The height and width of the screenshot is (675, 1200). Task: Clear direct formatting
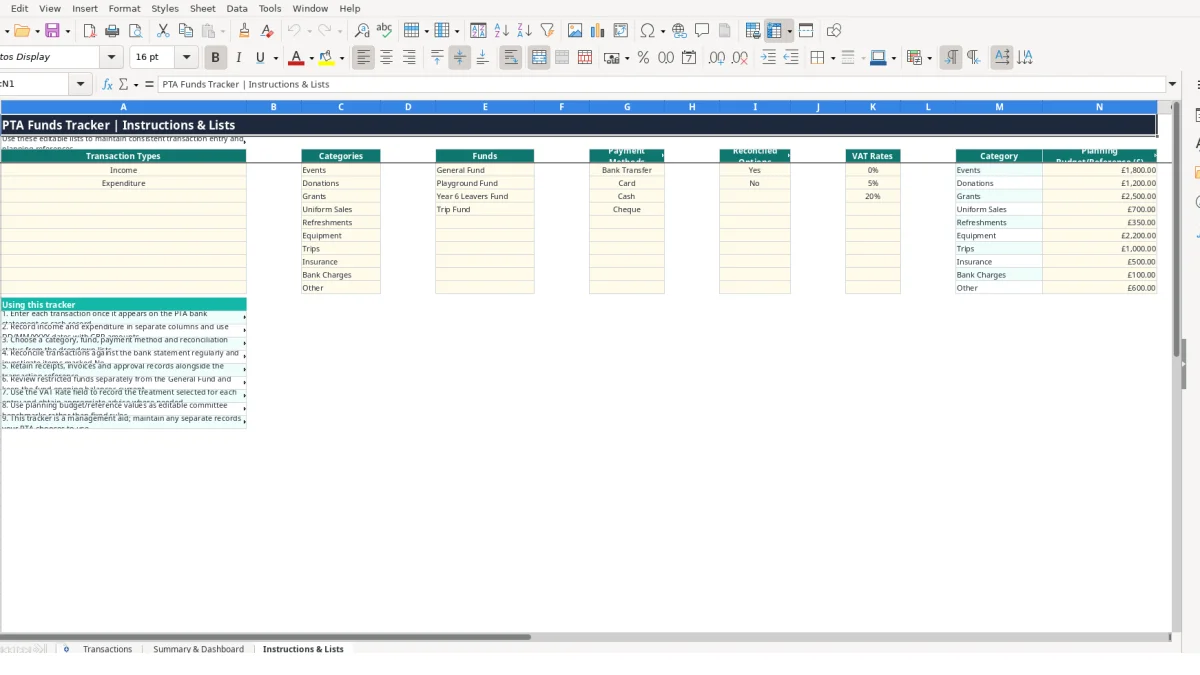coord(267,31)
